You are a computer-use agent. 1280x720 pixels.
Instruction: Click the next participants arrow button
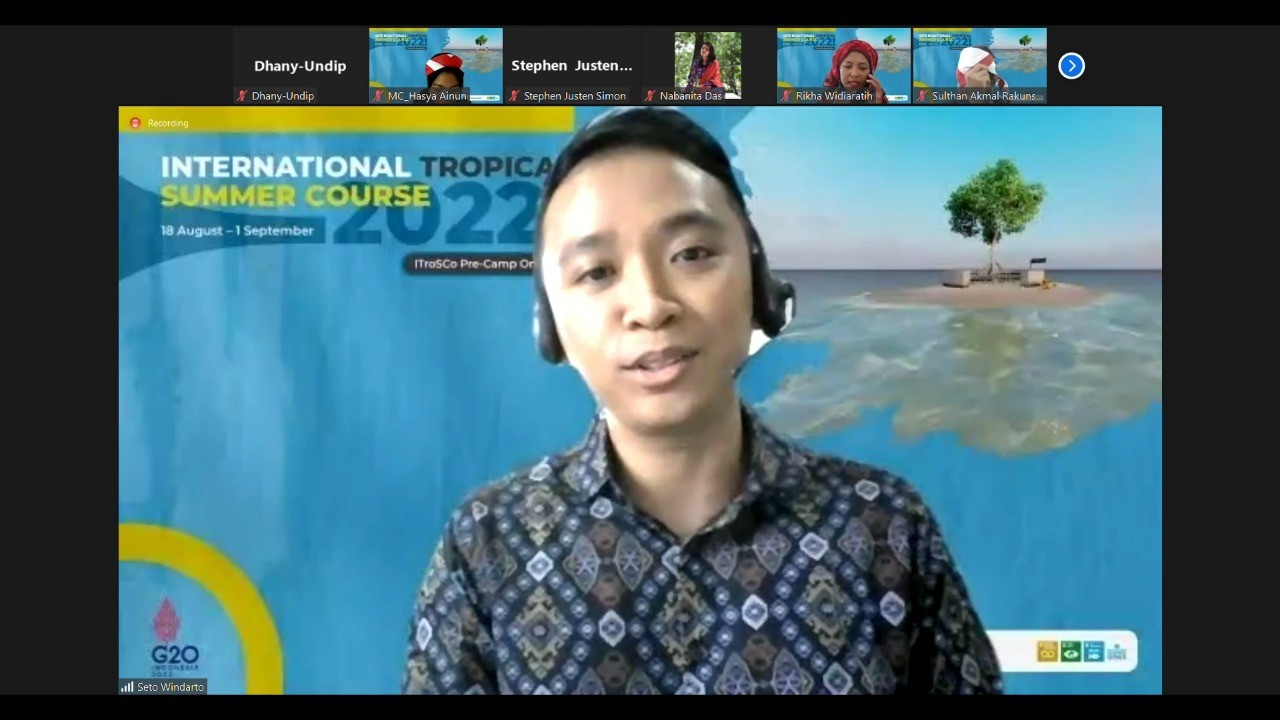click(x=1071, y=66)
